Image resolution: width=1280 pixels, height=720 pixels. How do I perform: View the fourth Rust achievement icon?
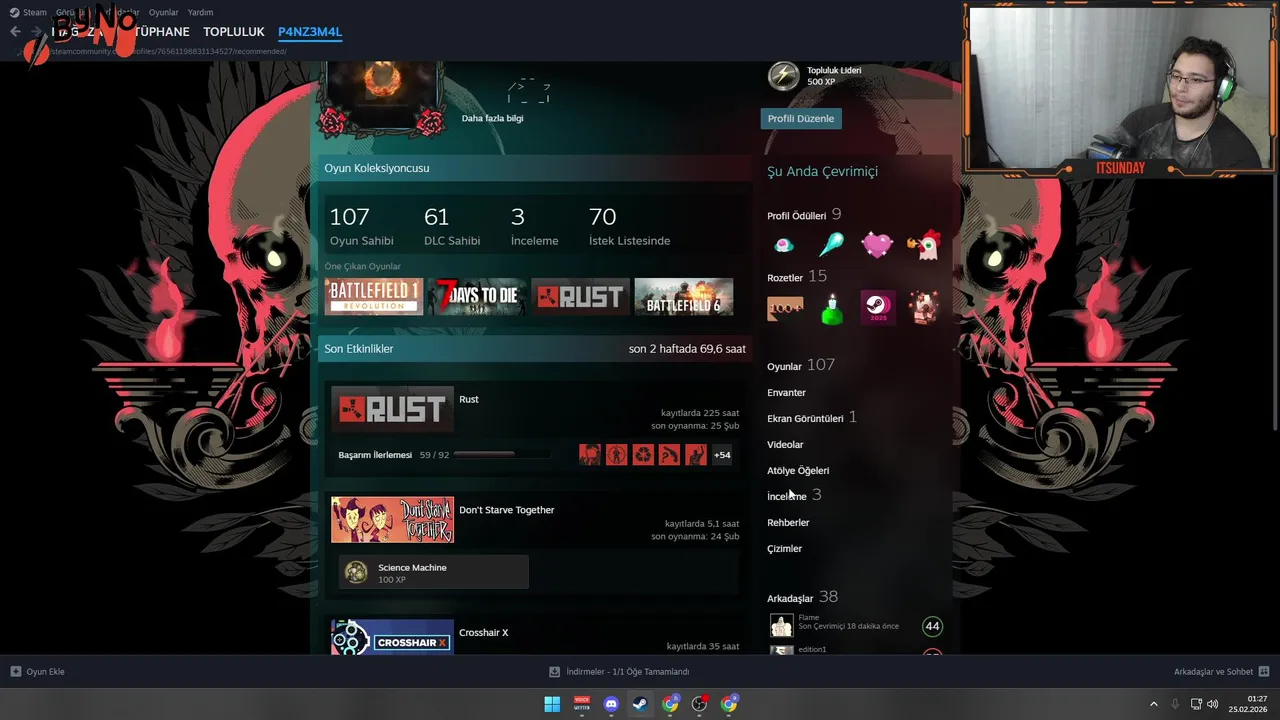[669, 455]
